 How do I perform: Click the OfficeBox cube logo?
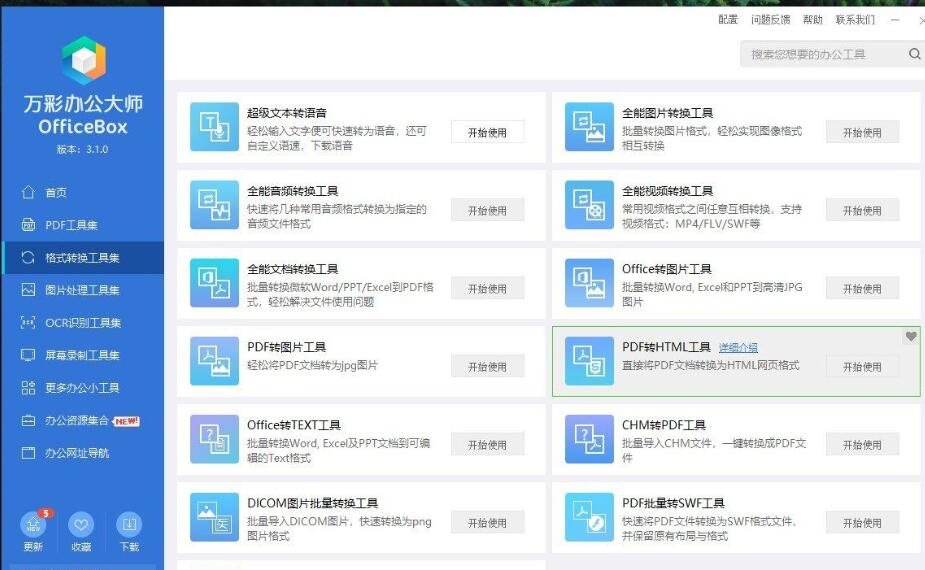tap(84, 60)
